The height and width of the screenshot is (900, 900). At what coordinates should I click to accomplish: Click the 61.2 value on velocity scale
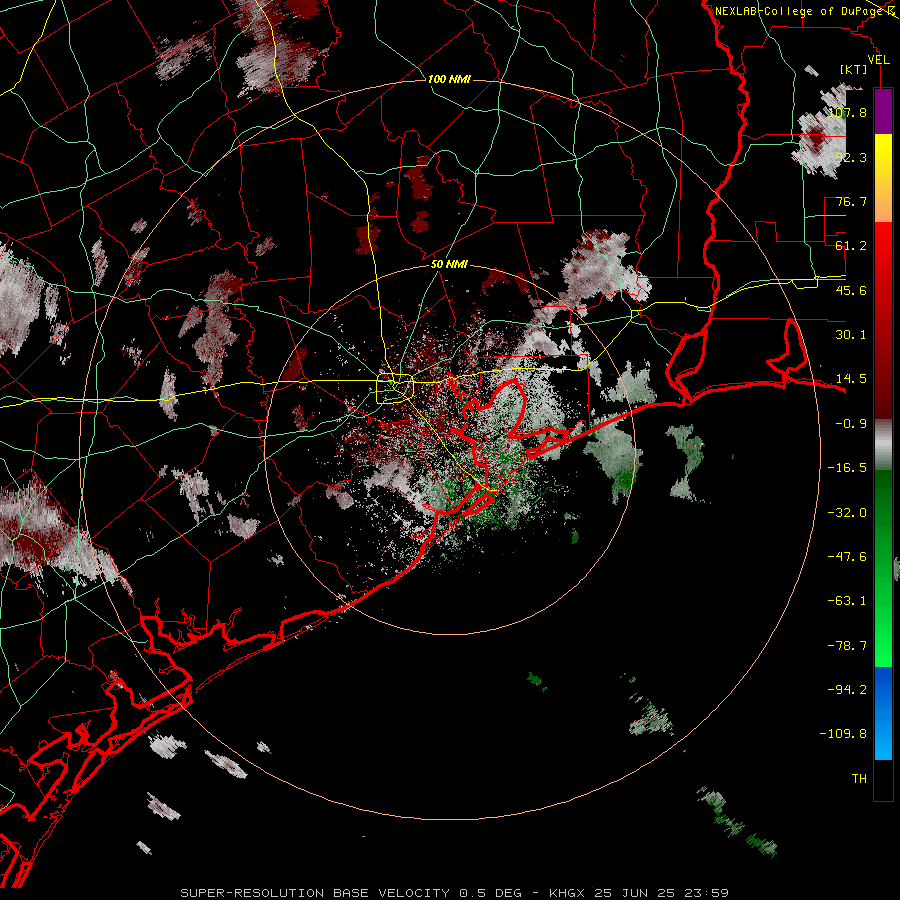coord(851,246)
